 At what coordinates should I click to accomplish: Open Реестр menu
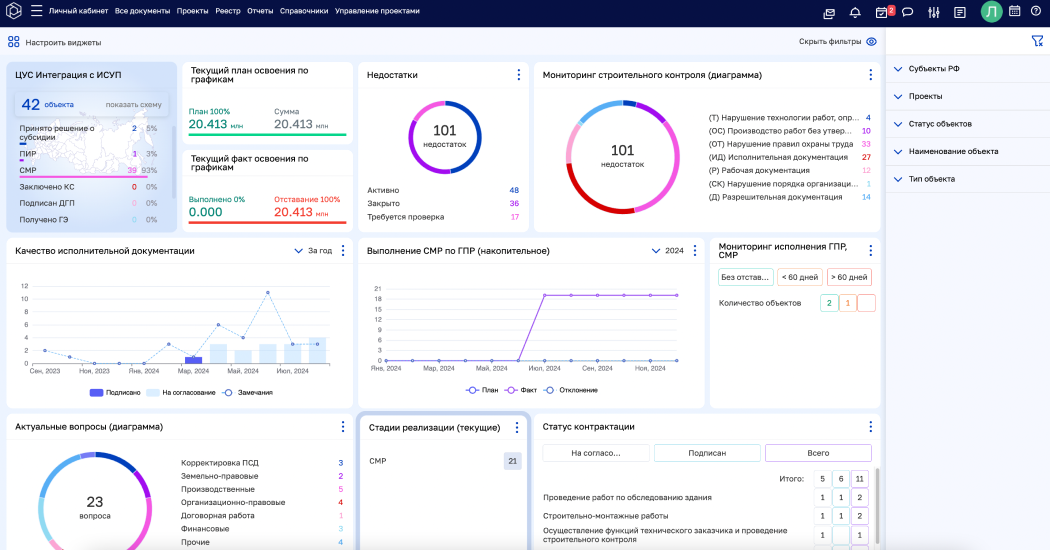pos(228,11)
